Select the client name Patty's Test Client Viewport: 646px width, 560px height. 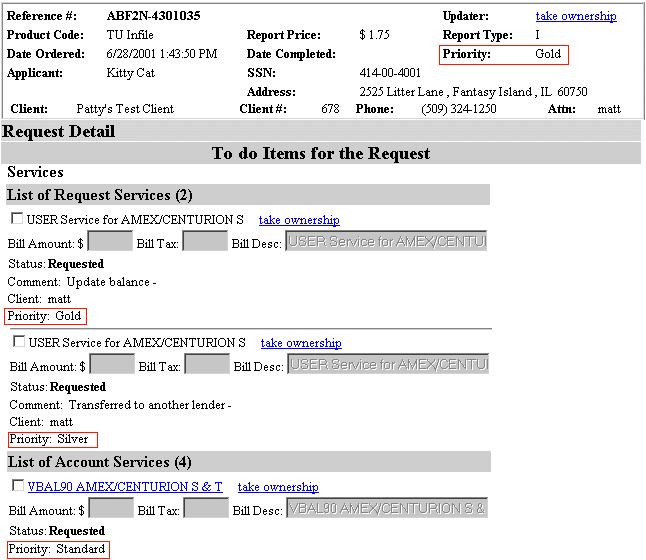point(125,109)
